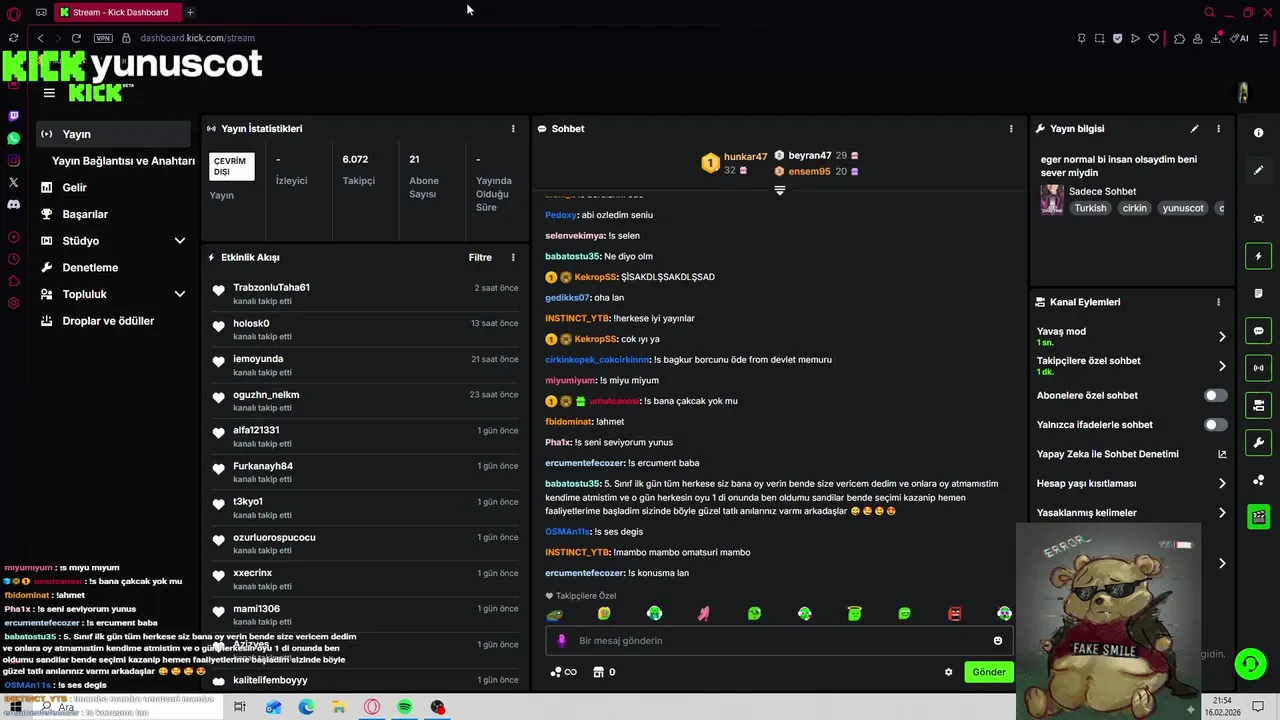Image resolution: width=1280 pixels, height=720 pixels.
Task: Toggle the VPN badge in address bar
Action: [x=103, y=38]
